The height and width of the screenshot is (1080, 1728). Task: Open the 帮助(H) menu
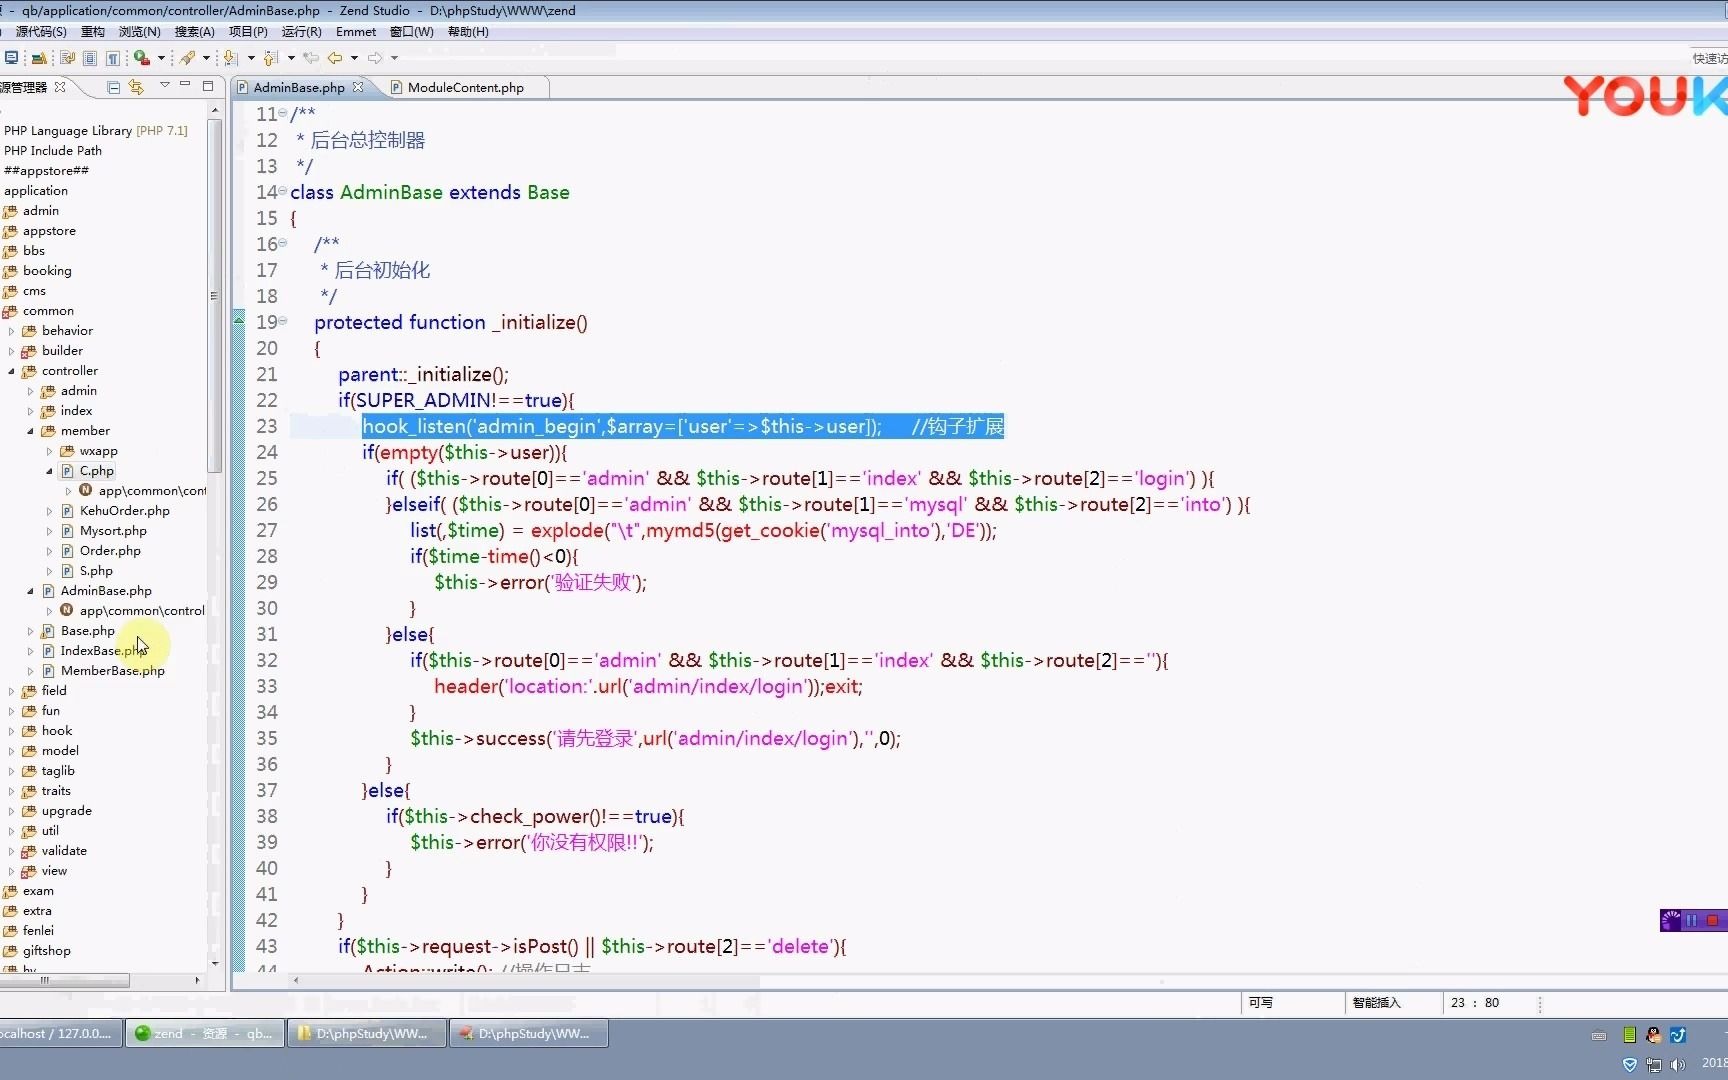coord(468,32)
